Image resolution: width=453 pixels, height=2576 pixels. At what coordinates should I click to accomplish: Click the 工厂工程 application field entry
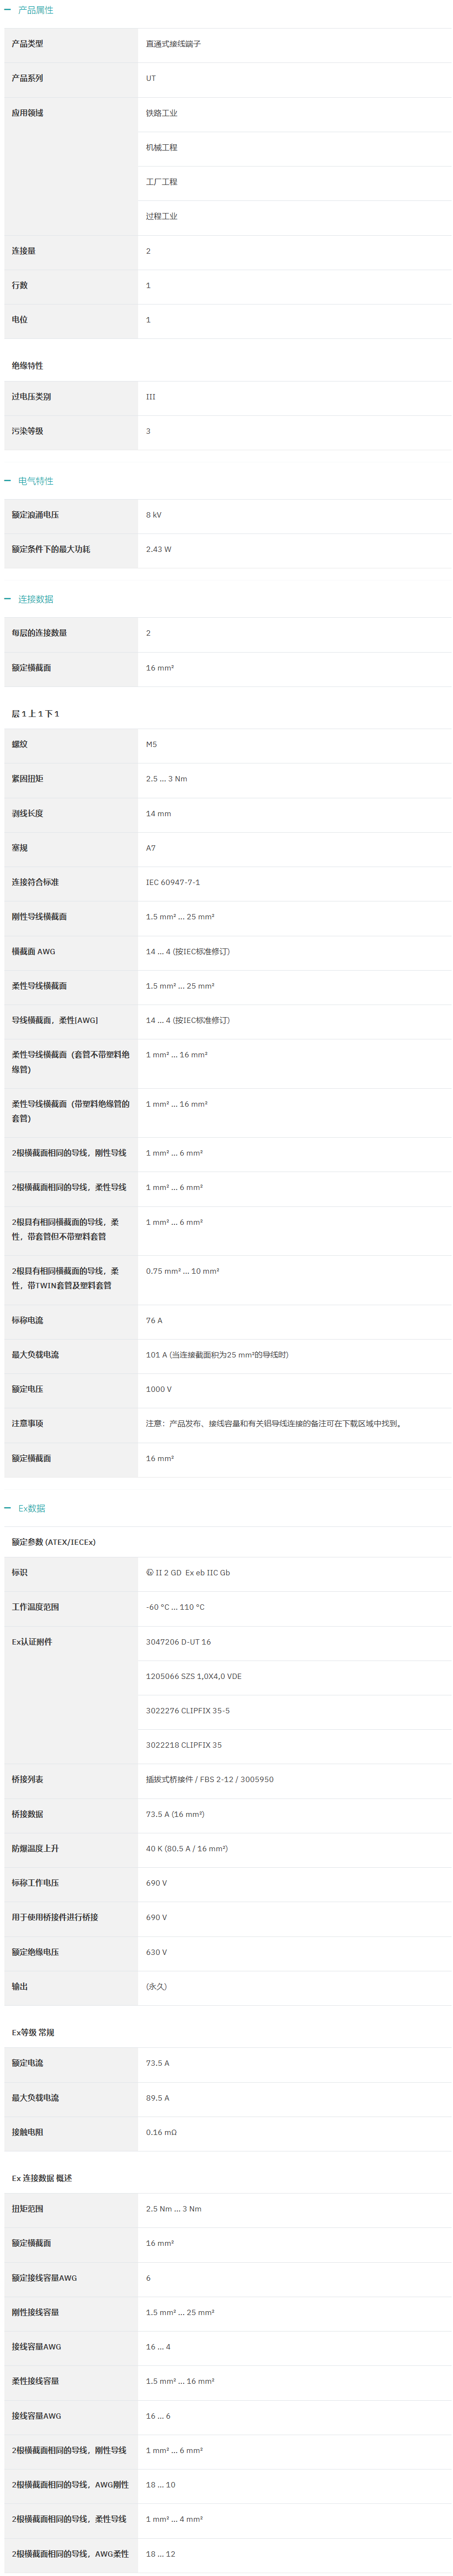pyautogui.click(x=161, y=182)
